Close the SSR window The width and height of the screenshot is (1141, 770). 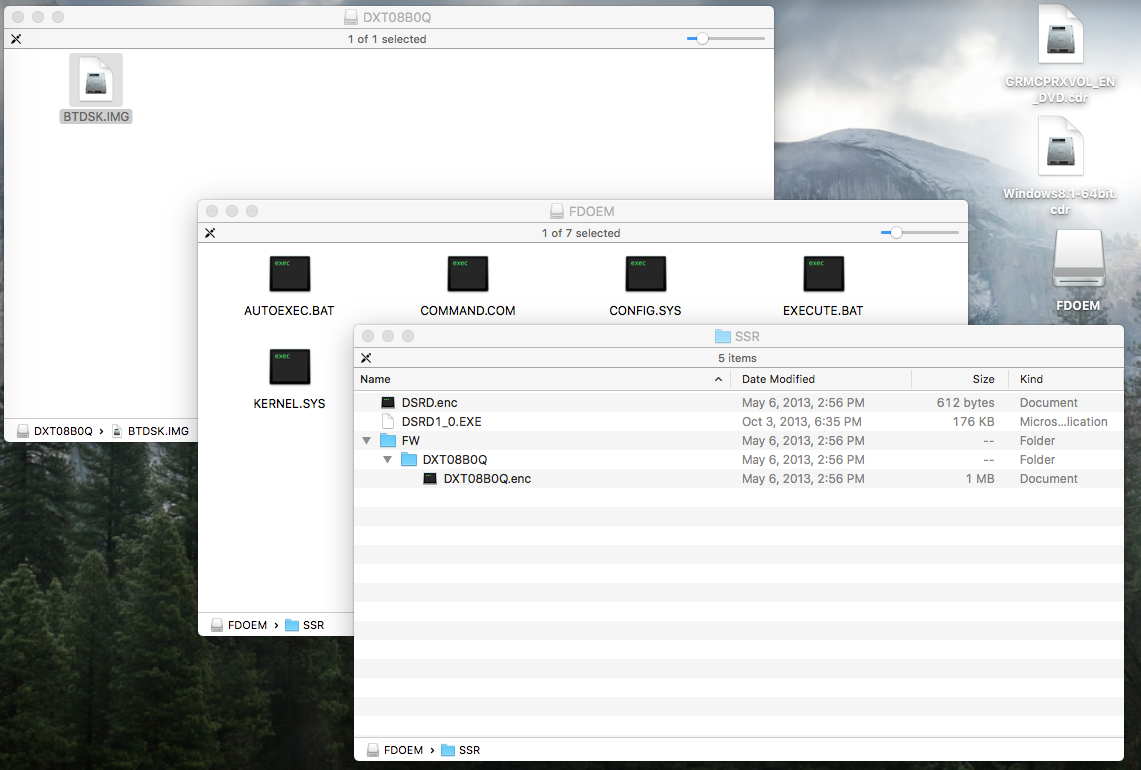click(368, 336)
